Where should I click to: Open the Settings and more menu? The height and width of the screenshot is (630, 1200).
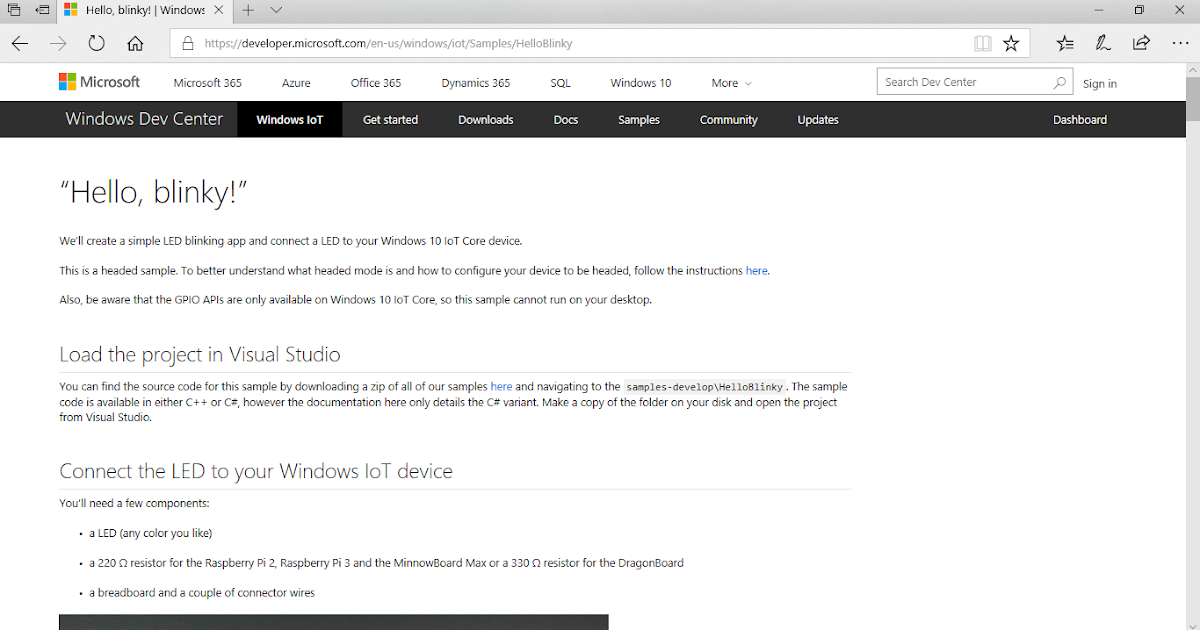point(1181,43)
